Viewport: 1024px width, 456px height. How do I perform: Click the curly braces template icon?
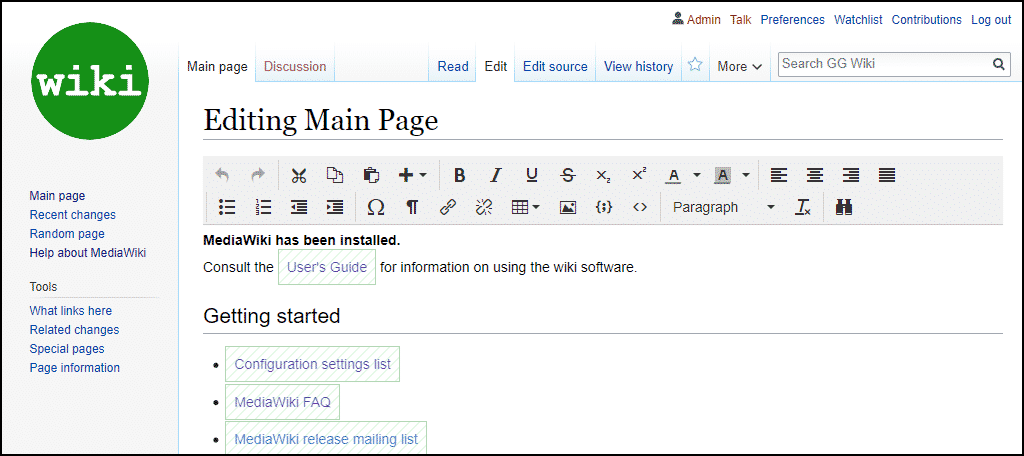coord(604,207)
